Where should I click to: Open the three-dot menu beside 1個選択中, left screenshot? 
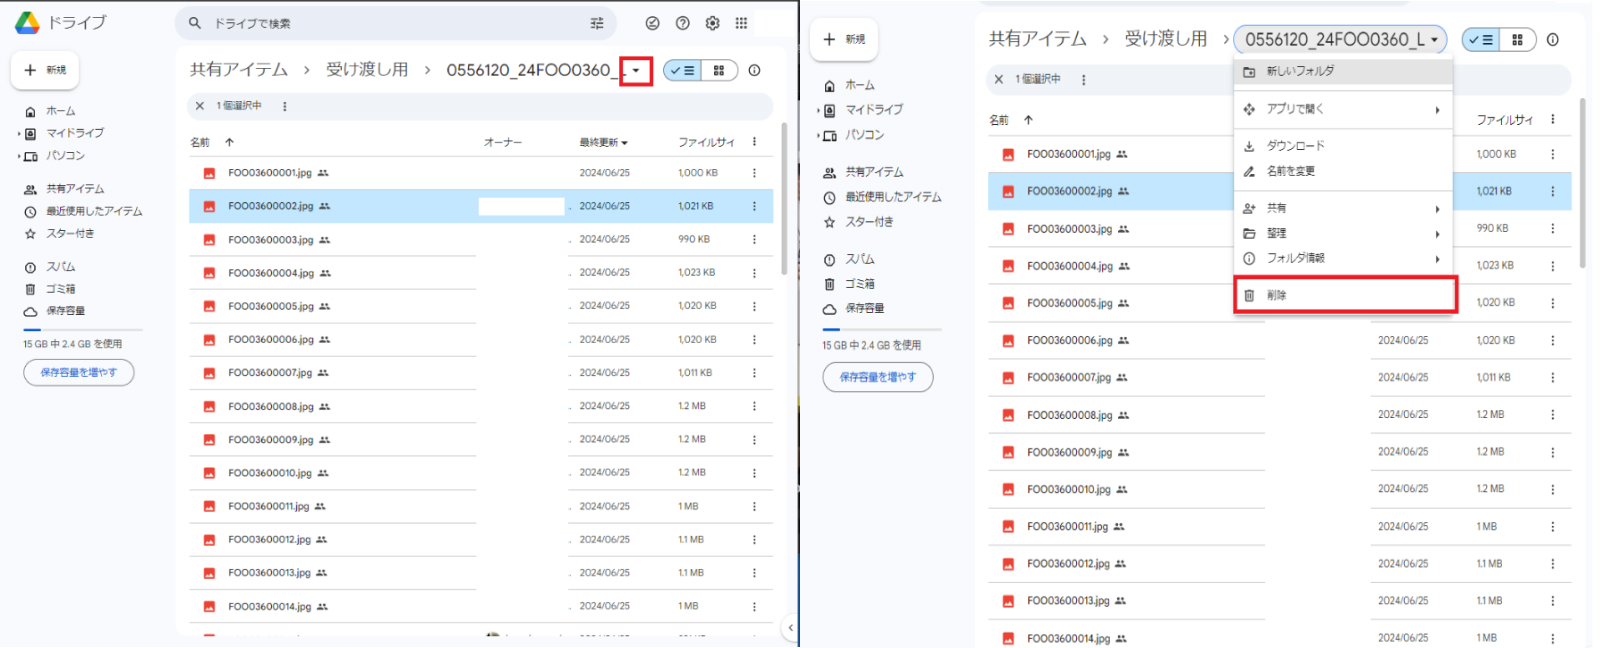(285, 106)
